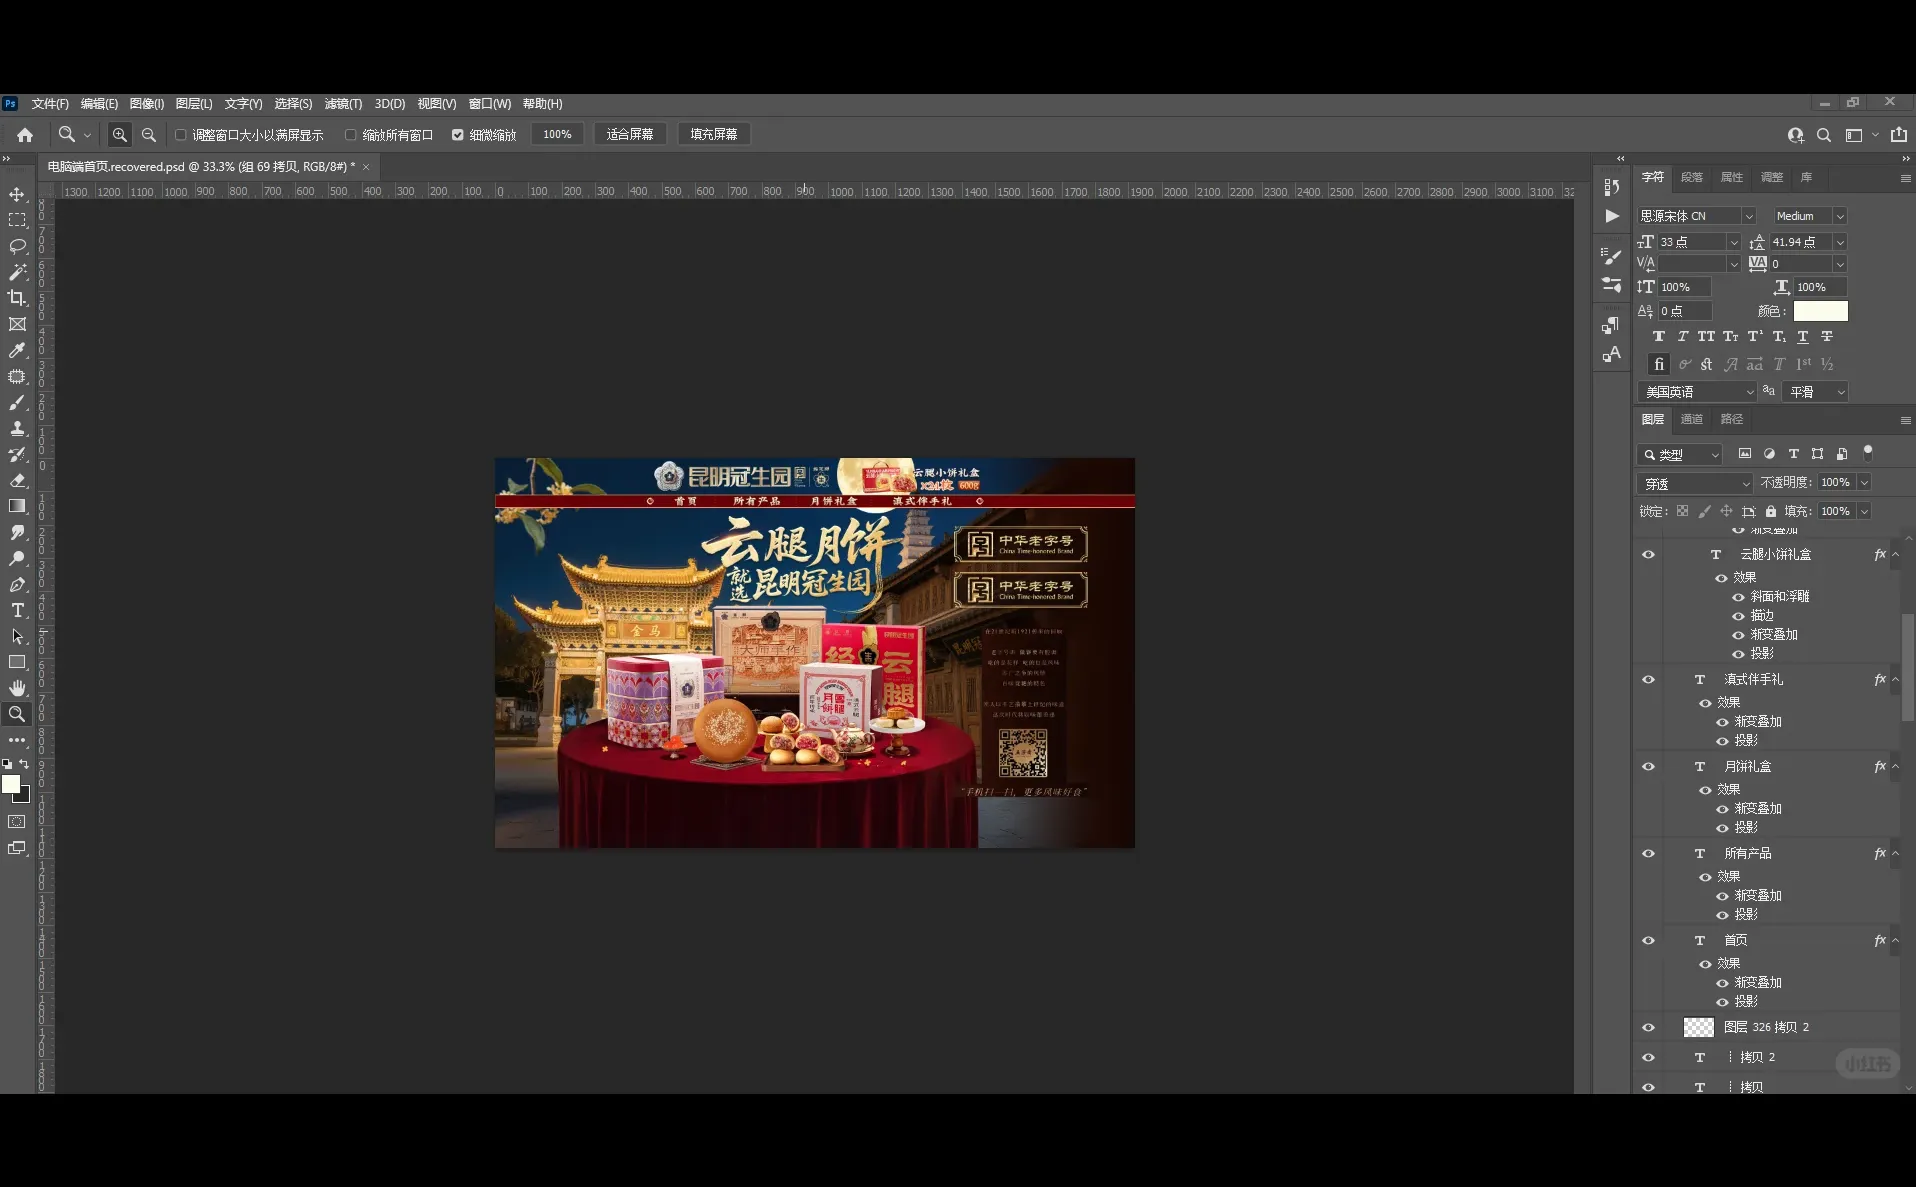This screenshot has height=1187, width=1916.
Task: Hide the 滇式伴手礼 layer
Action: click(1648, 680)
